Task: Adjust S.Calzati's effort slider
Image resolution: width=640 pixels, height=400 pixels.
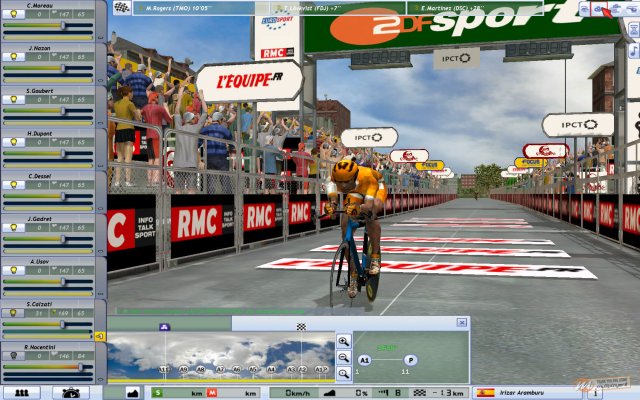Action: pos(48,324)
